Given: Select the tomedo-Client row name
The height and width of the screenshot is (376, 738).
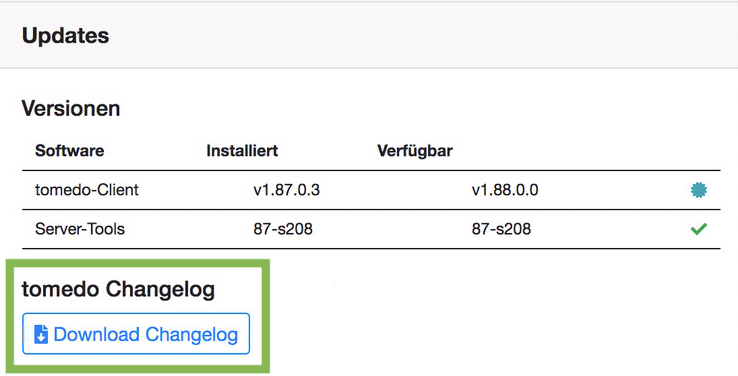Looking at the screenshot, I should tap(87, 190).
